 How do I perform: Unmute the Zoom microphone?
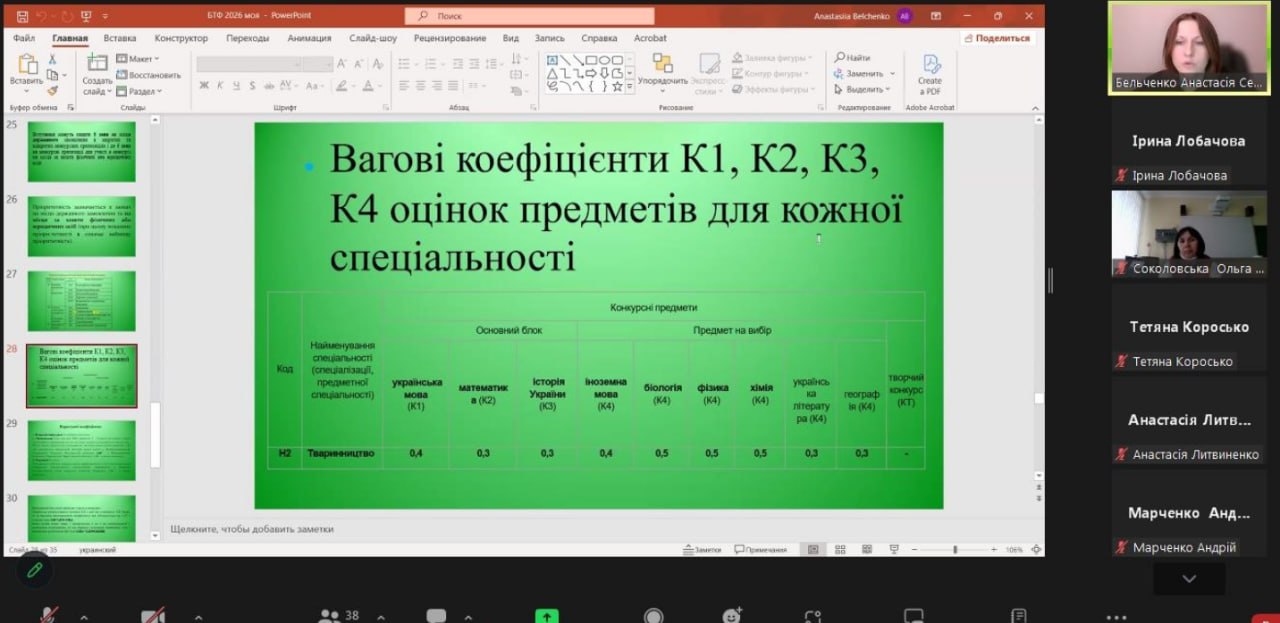click(47, 616)
